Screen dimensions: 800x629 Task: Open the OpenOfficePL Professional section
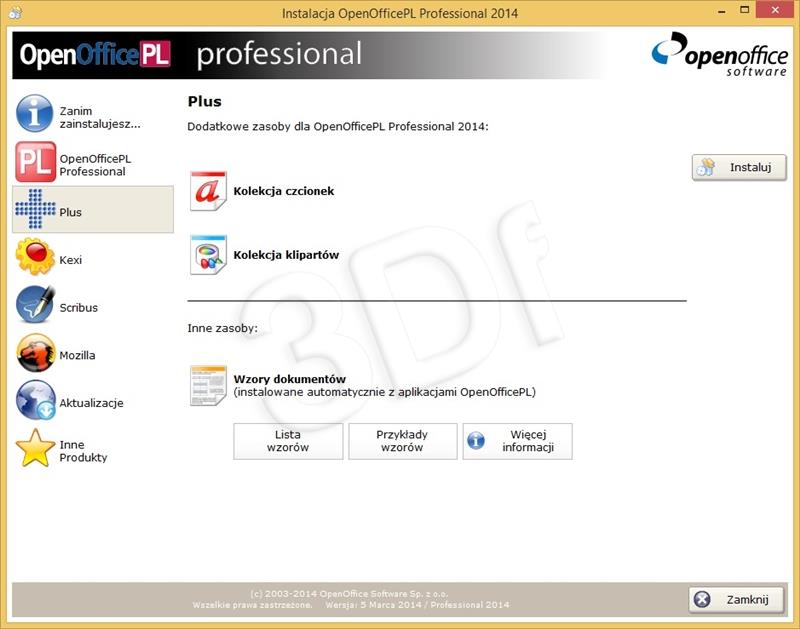click(x=93, y=162)
